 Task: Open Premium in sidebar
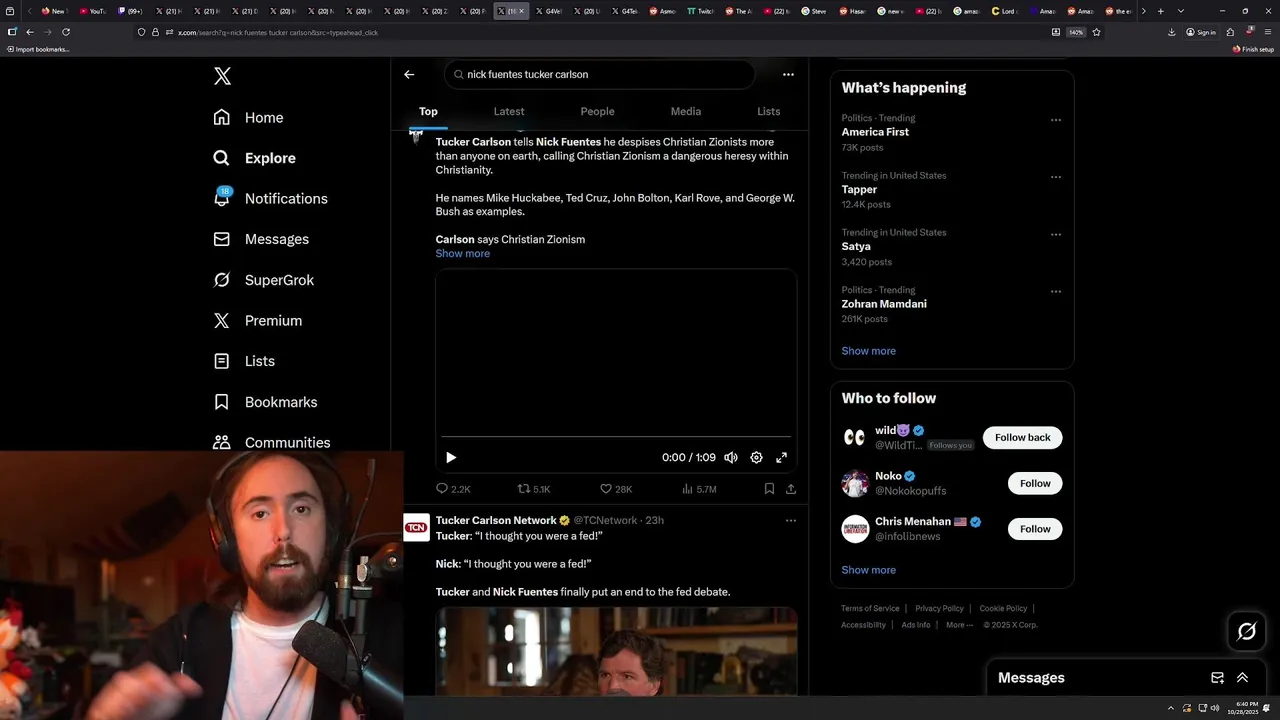257,320
